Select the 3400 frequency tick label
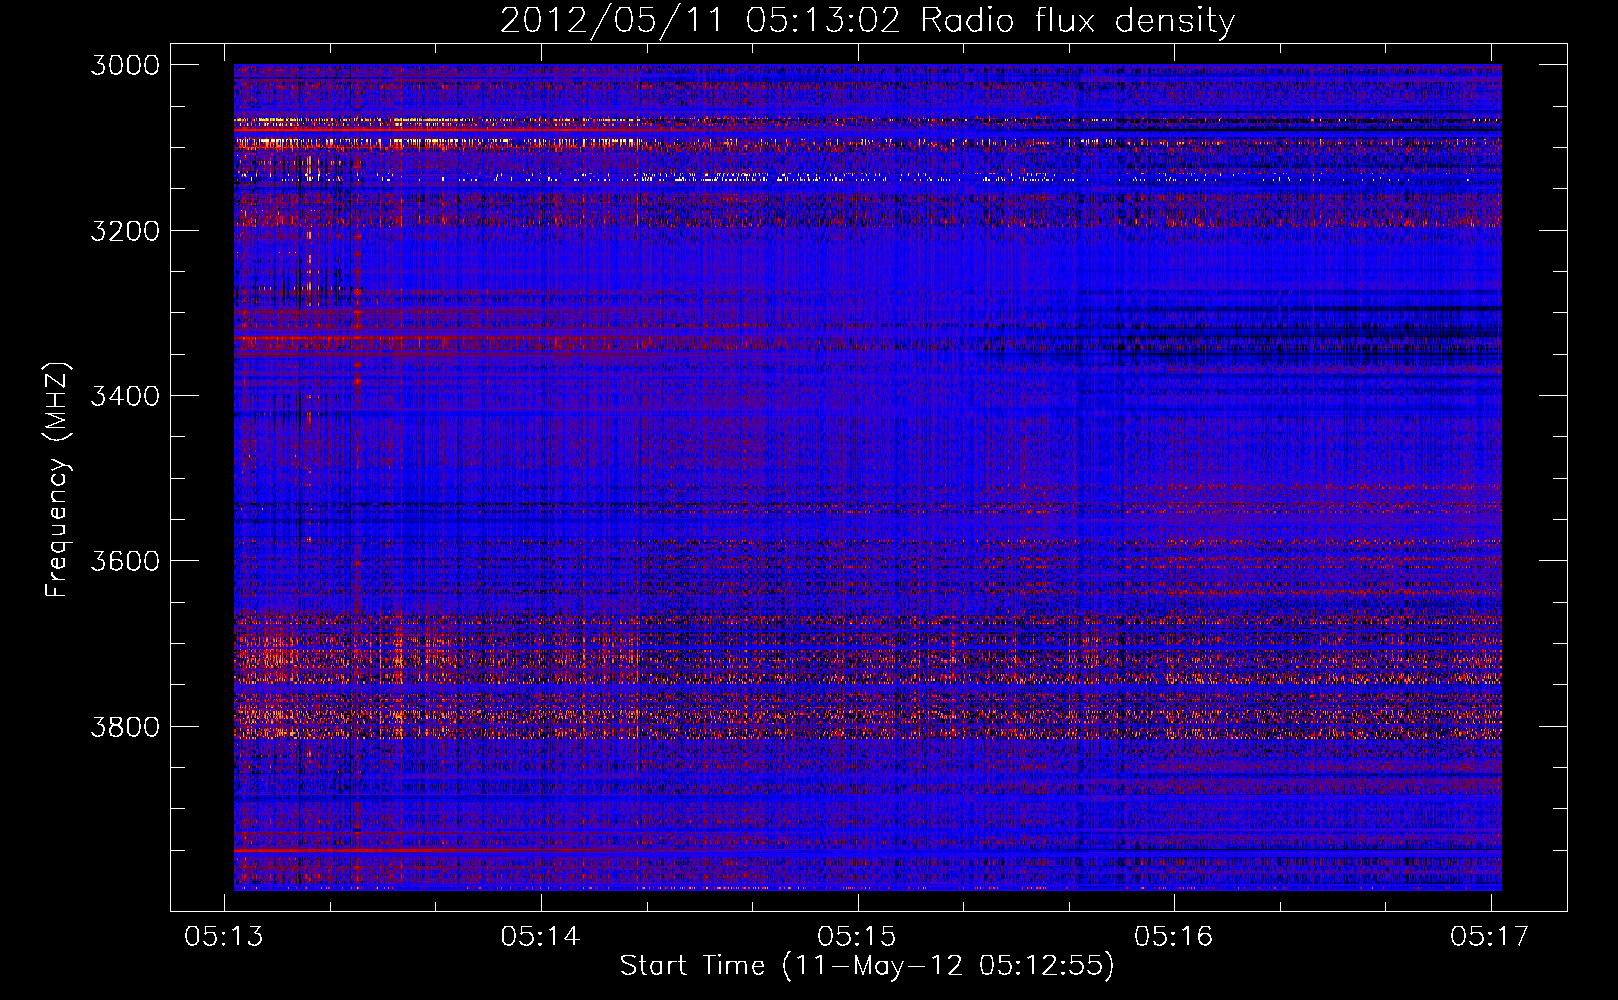Screen dimensions: 1618x1000 click(x=125, y=396)
